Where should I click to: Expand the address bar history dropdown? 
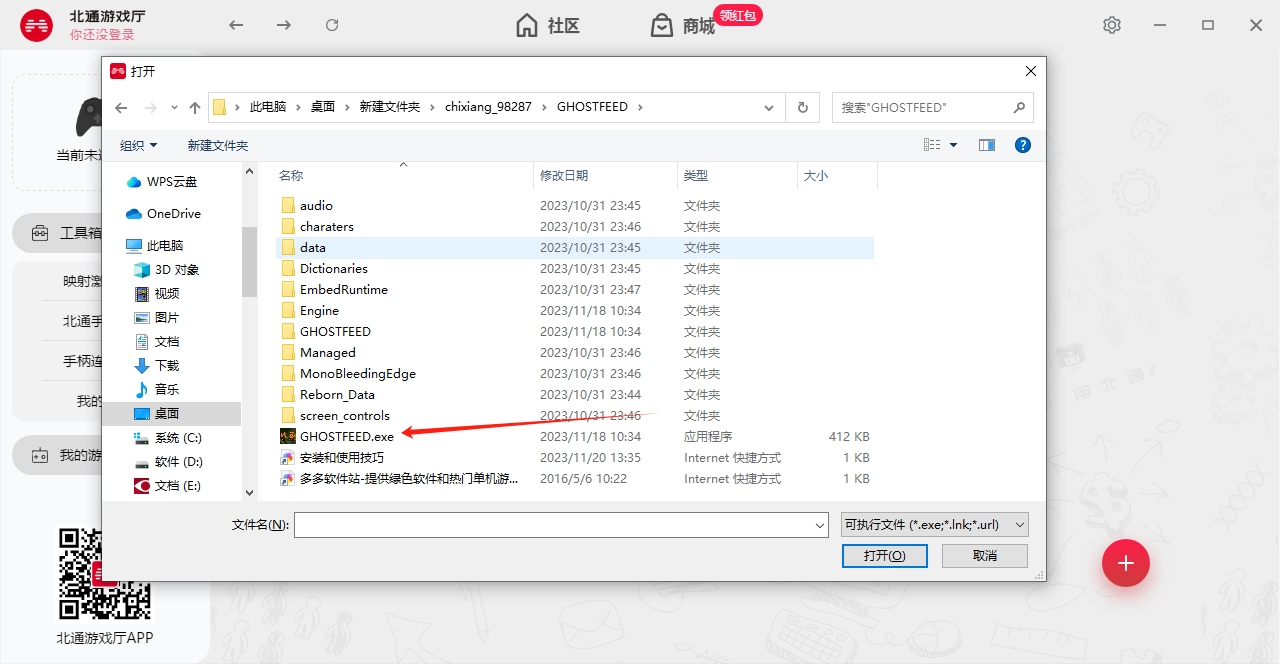pyautogui.click(x=768, y=107)
